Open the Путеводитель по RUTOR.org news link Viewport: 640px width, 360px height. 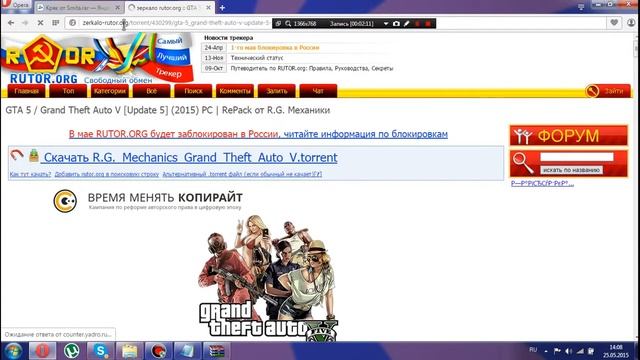(312, 68)
